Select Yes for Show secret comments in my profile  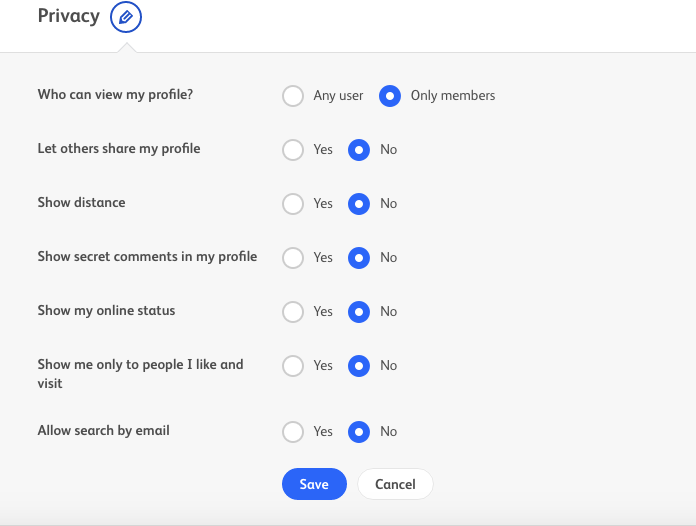[293, 258]
